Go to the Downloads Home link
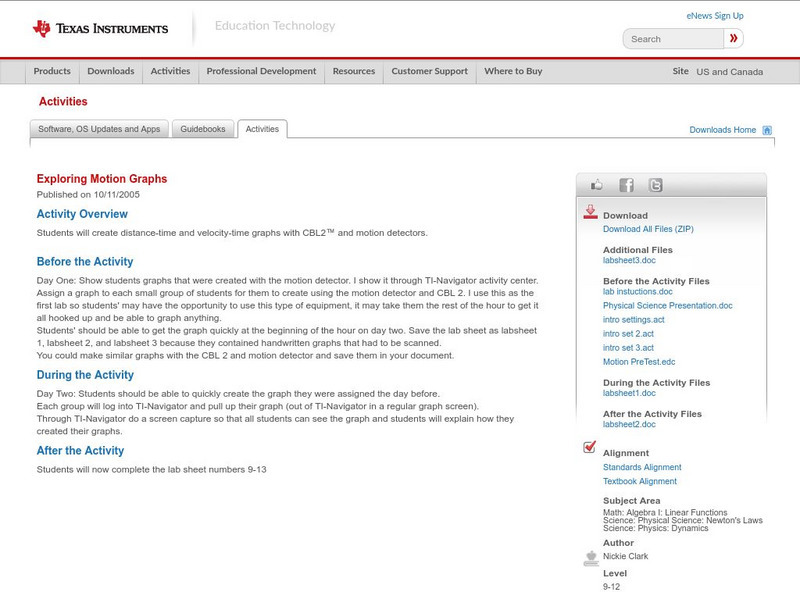This screenshot has height=592, width=800. pos(722,130)
